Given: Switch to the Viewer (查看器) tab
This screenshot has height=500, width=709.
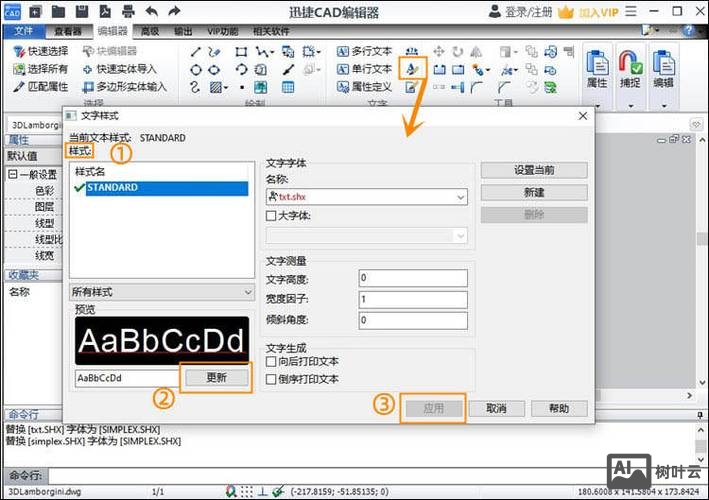Looking at the screenshot, I should (68, 31).
